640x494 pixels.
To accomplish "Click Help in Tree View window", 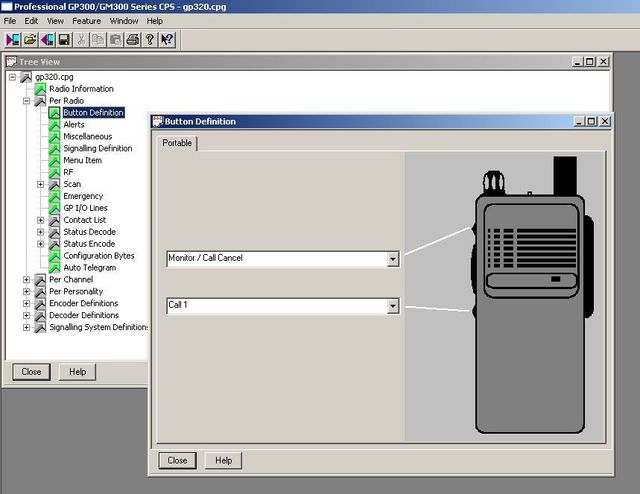I will tap(78, 372).
